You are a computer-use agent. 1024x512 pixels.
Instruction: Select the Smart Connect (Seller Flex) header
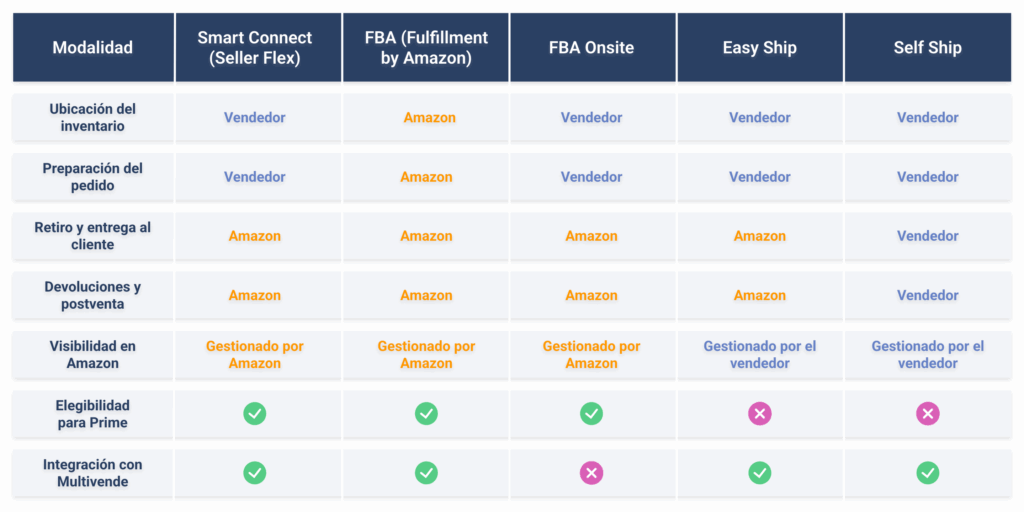(258, 48)
